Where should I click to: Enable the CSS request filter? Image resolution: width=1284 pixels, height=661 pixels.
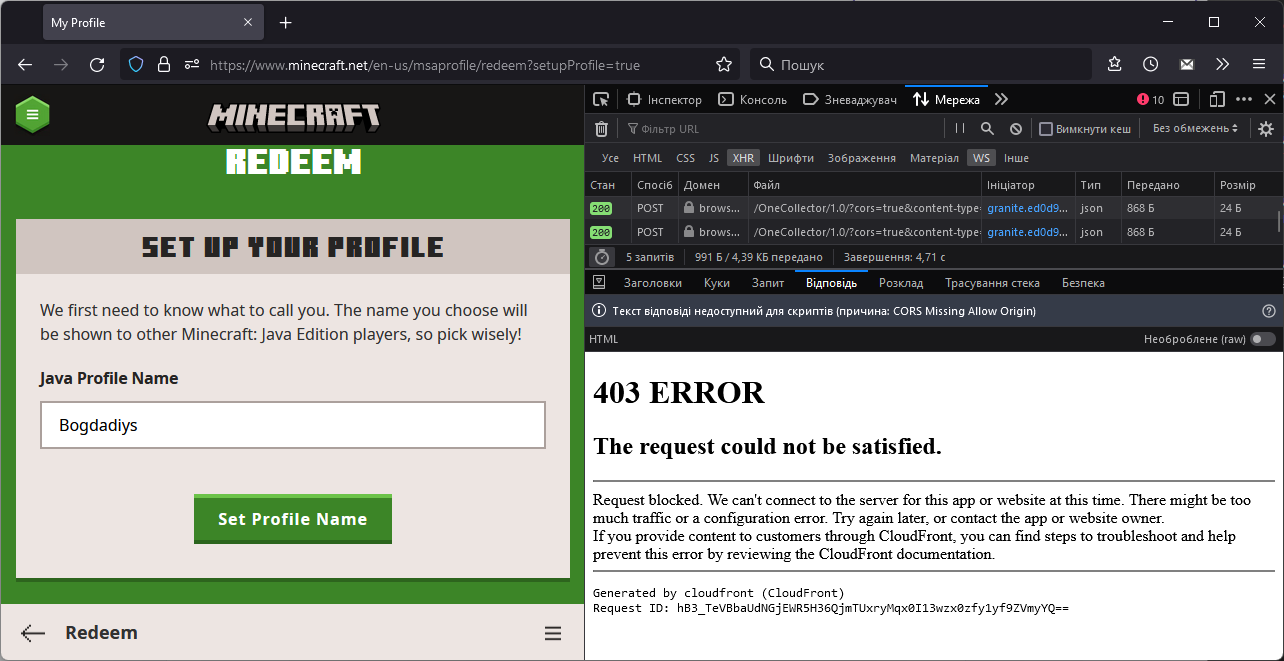click(685, 158)
